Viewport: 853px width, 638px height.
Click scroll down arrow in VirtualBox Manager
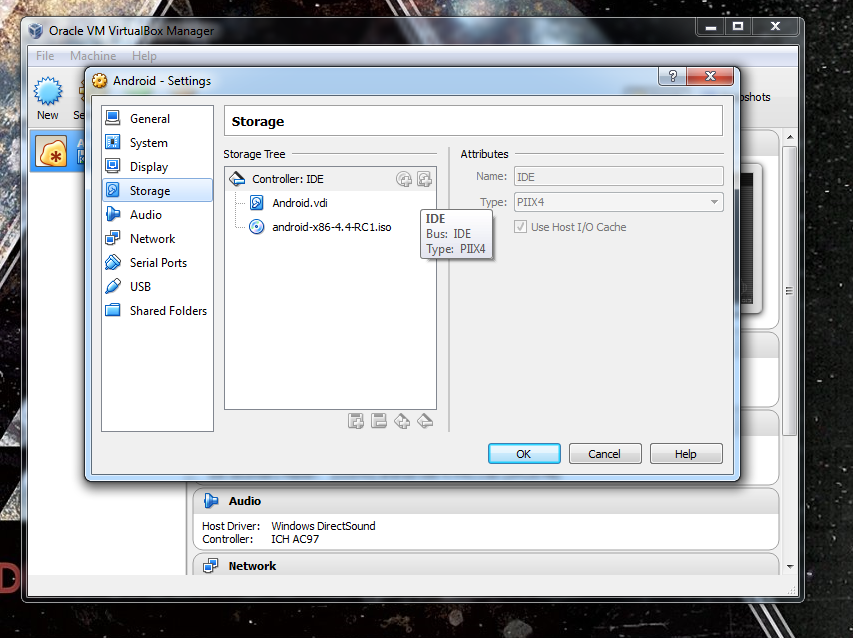(790, 566)
